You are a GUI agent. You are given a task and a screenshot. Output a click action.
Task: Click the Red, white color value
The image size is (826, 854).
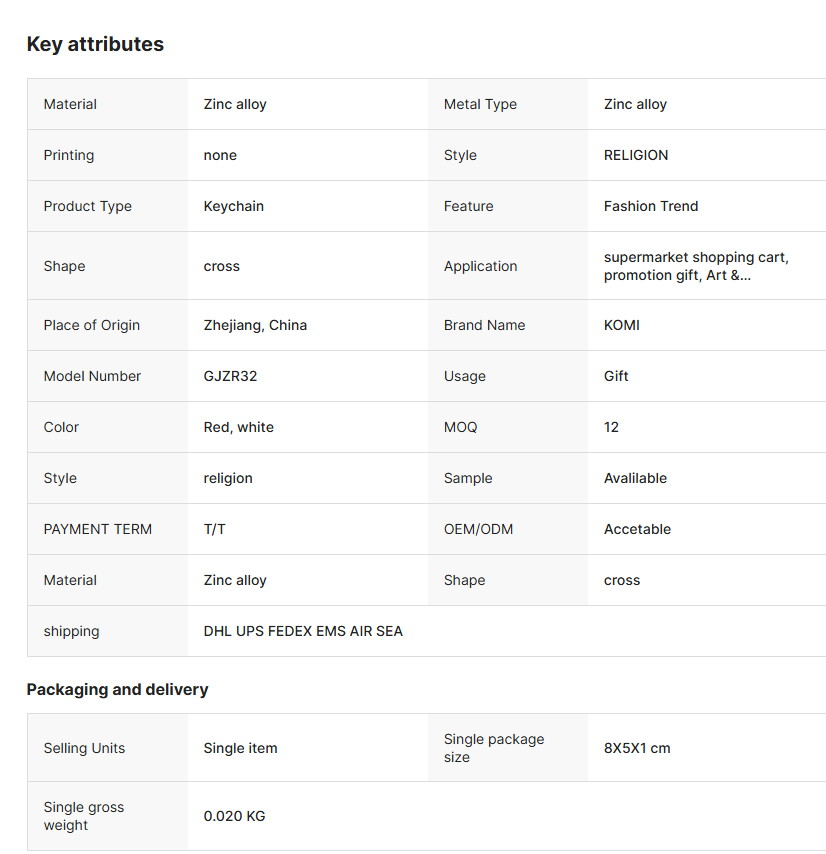point(238,428)
